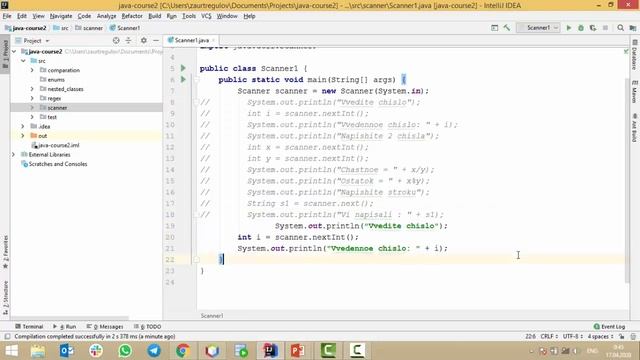Collapse all in Project panel

tap(128, 40)
